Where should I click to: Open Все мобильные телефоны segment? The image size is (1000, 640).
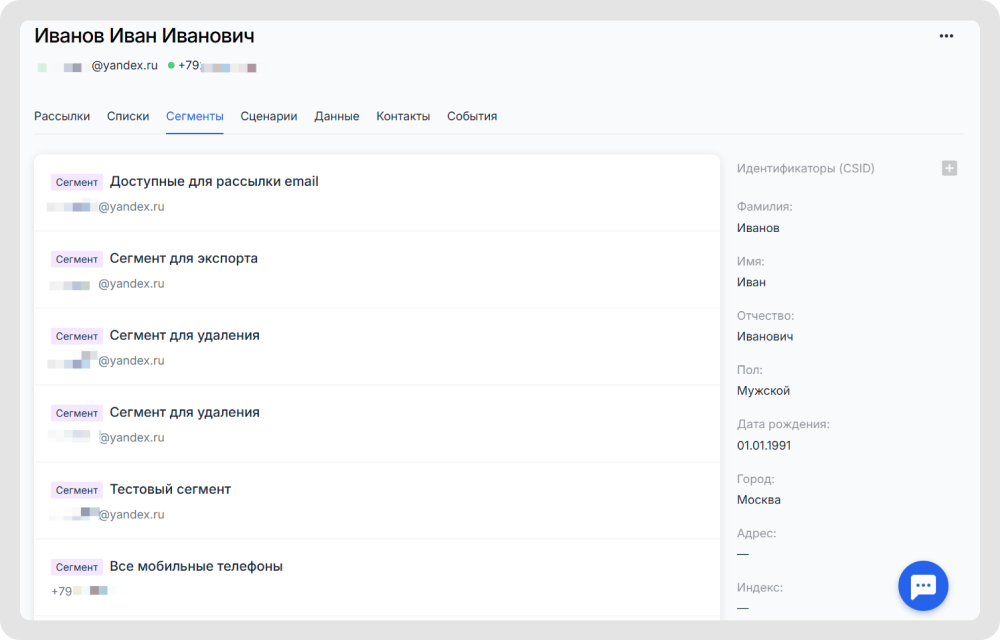[x=196, y=567]
